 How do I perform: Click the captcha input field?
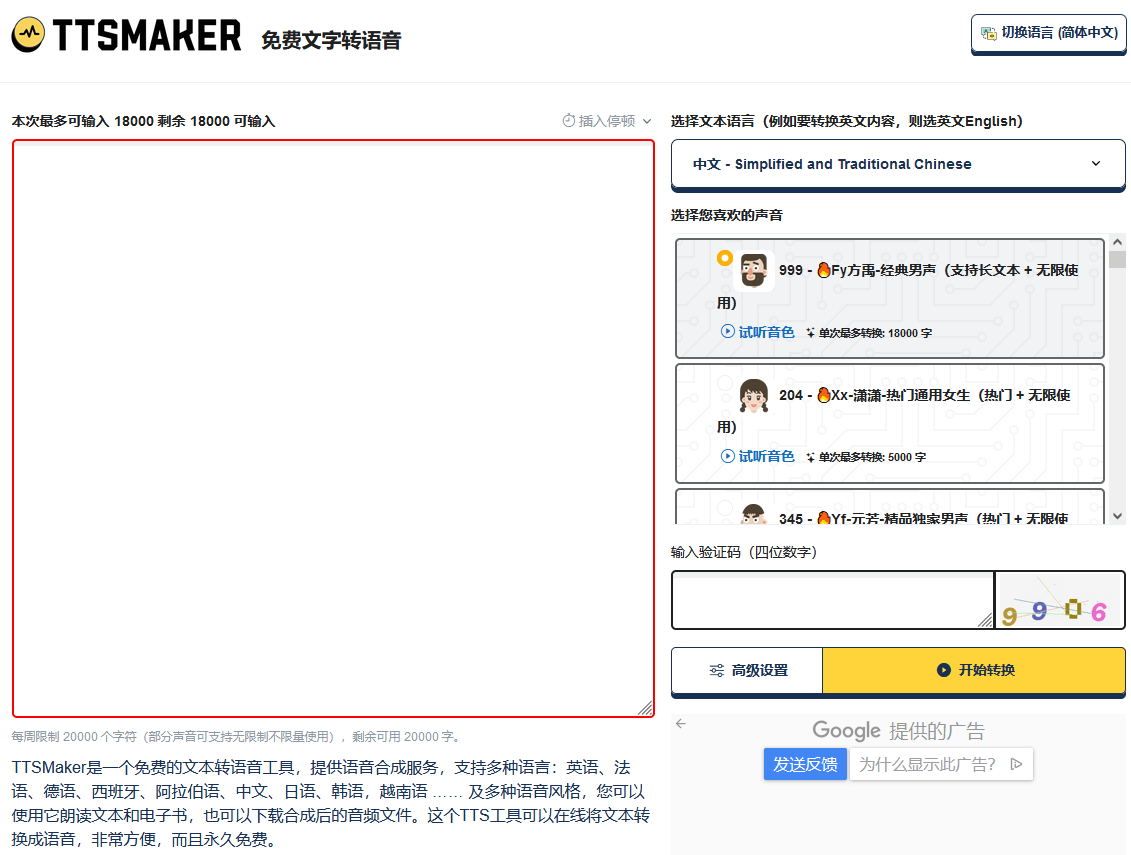(x=831, y=600)
